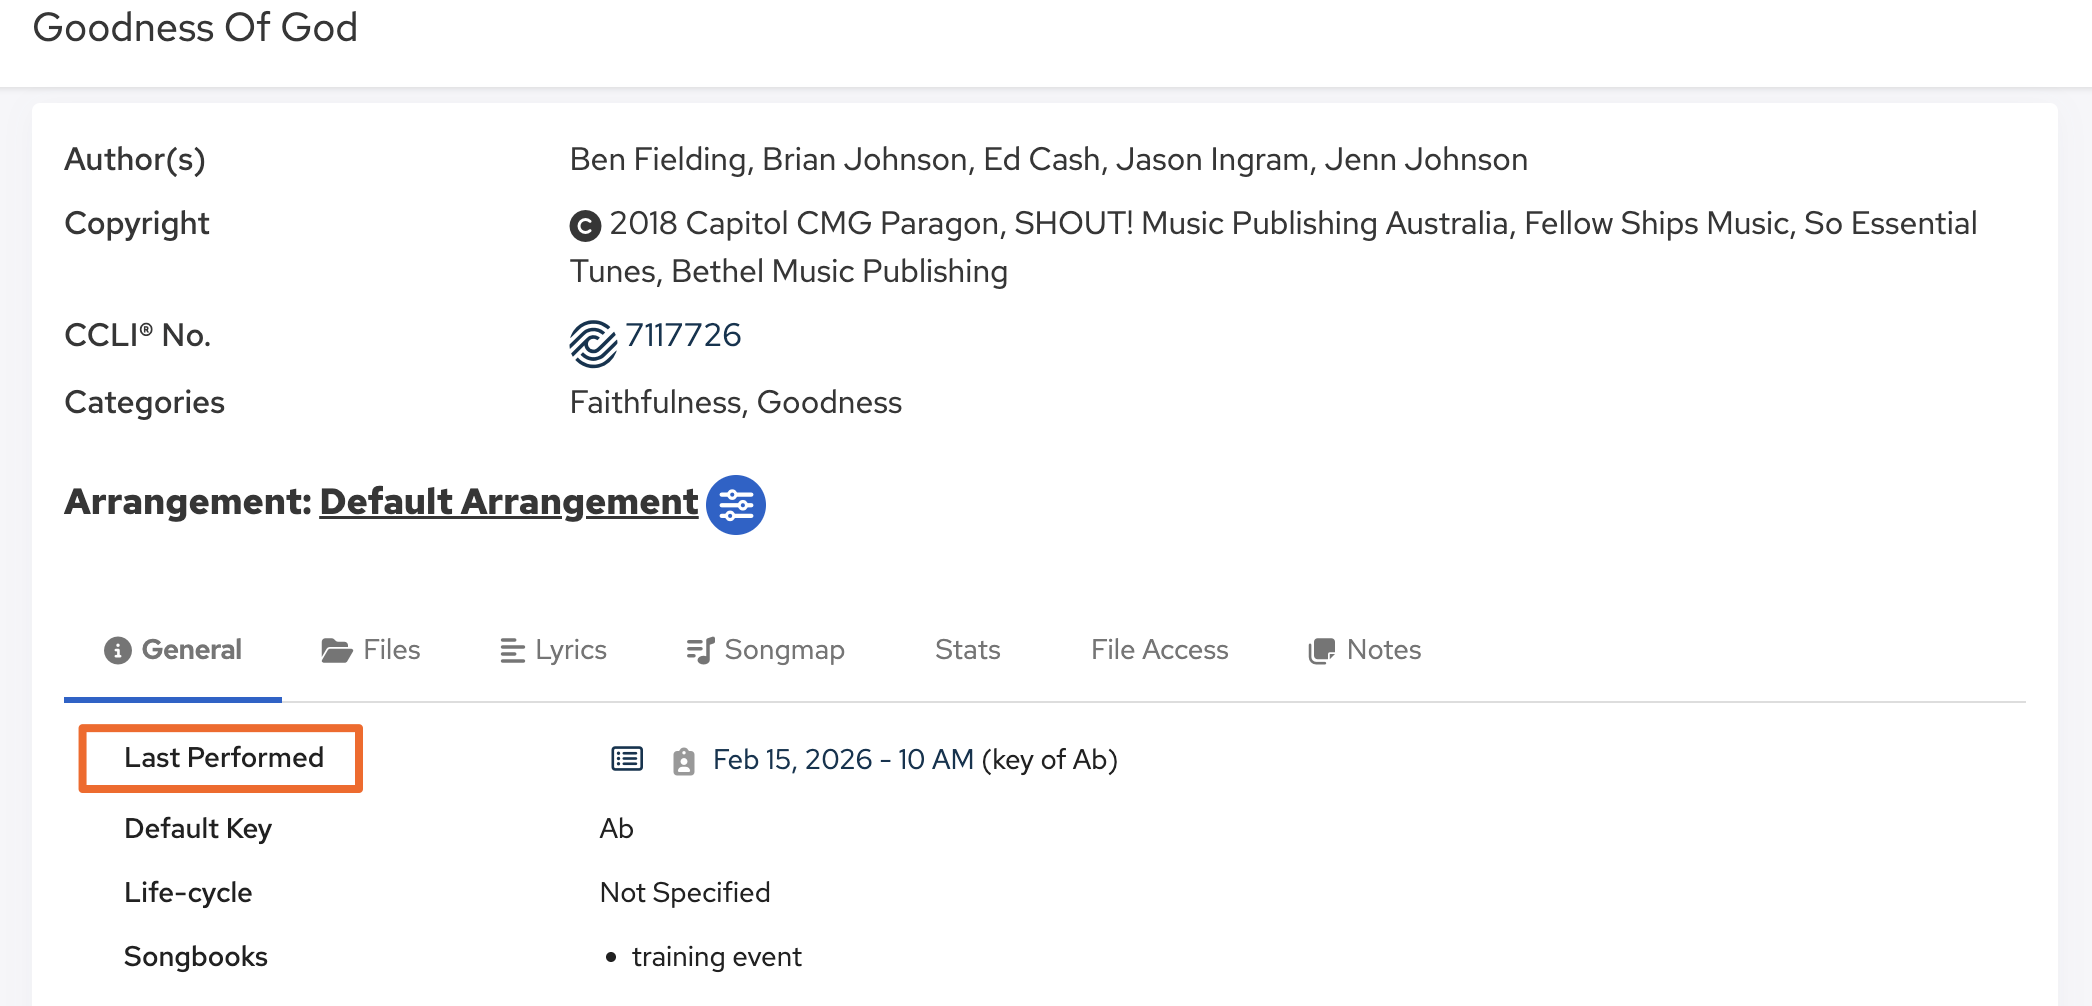This screenshot has height=1006, width=2092.
Task: View the Notes tab
Action: pos(1365,650)
